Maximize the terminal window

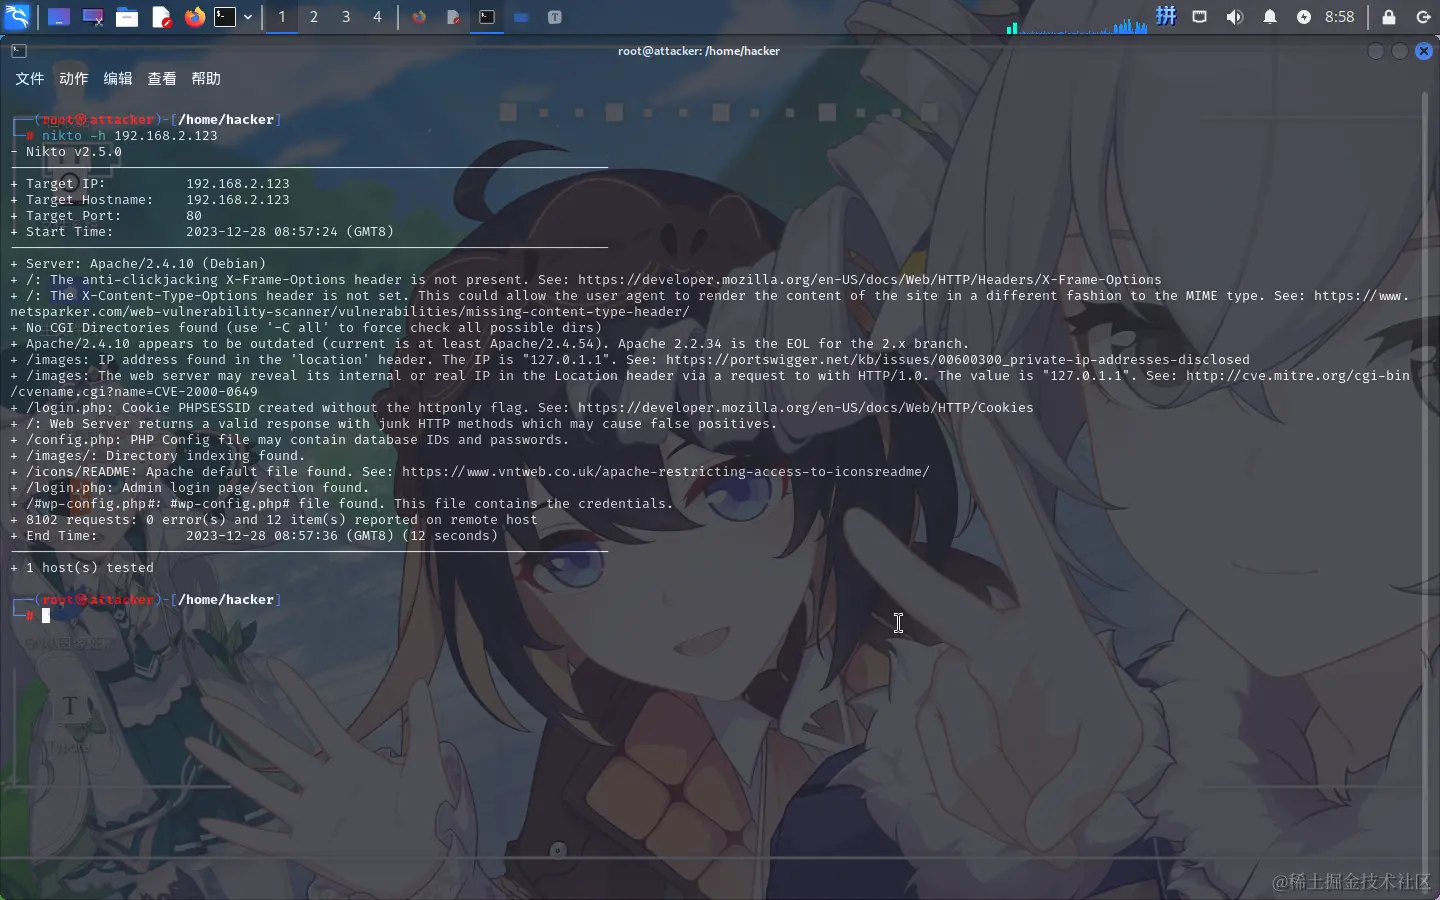click(1400, 51)
